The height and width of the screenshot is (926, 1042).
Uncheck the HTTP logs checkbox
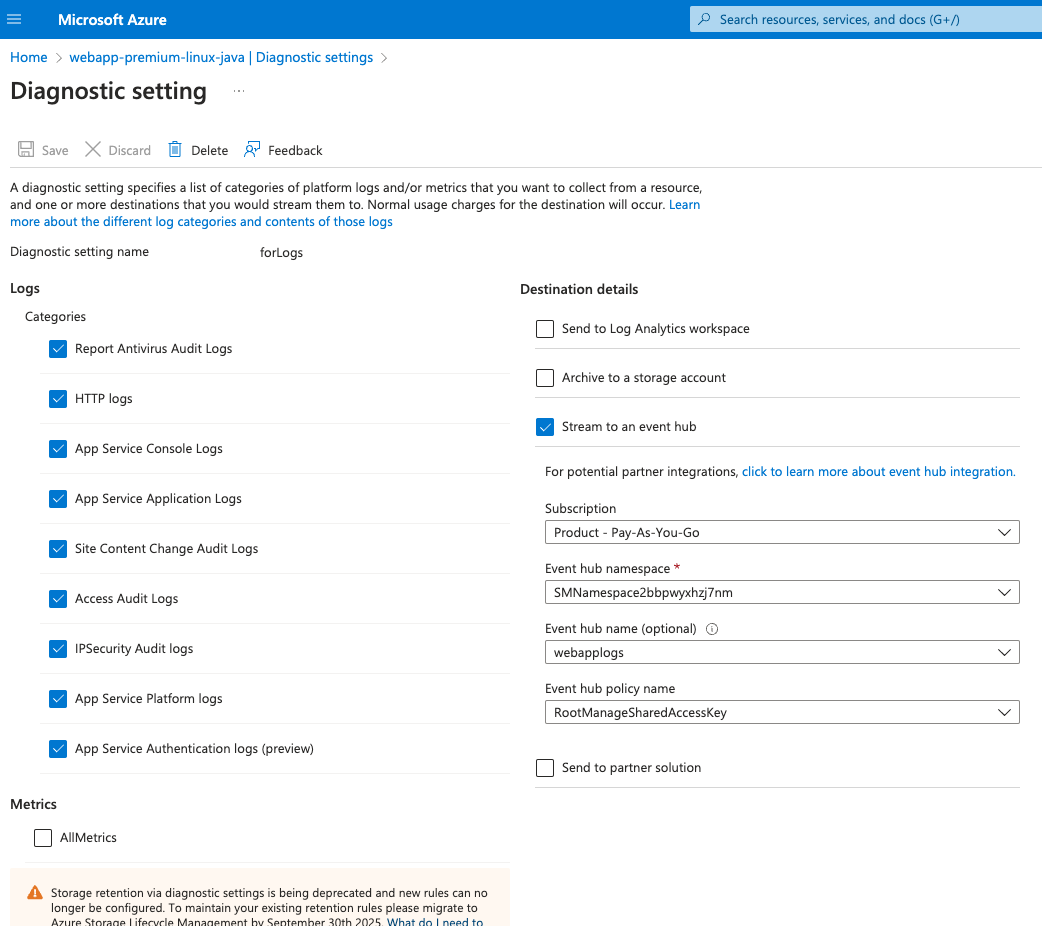point(57,399)
